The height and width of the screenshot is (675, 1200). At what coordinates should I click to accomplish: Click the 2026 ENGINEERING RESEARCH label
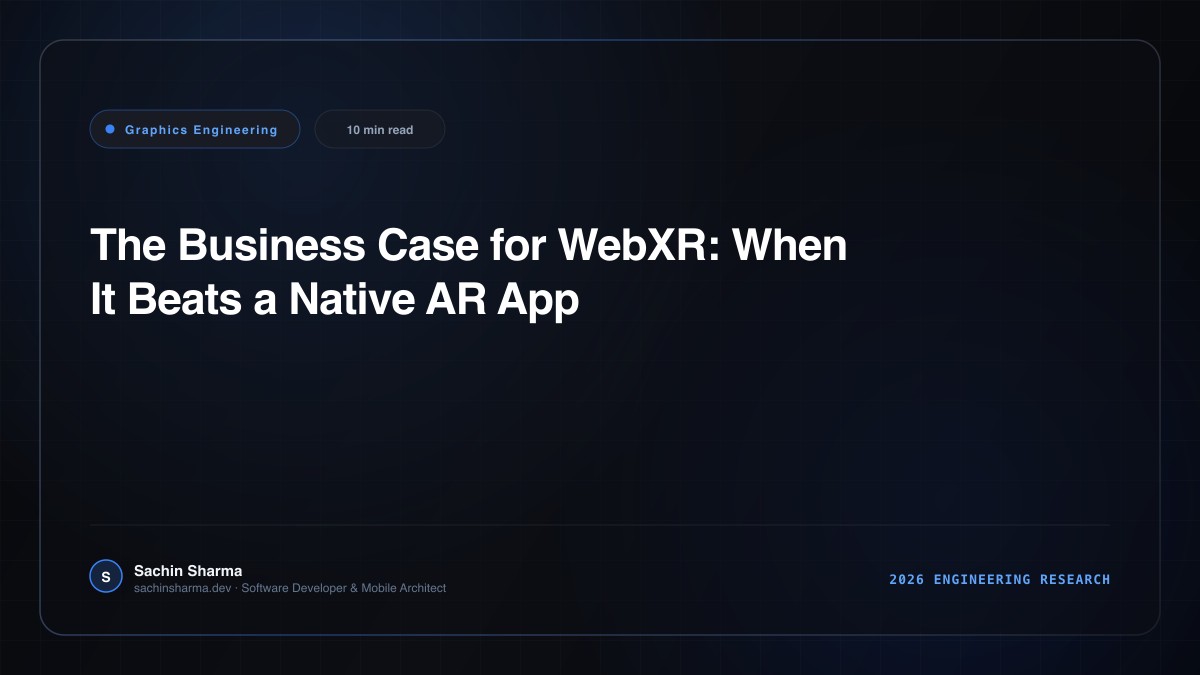tap(1000, 579)
